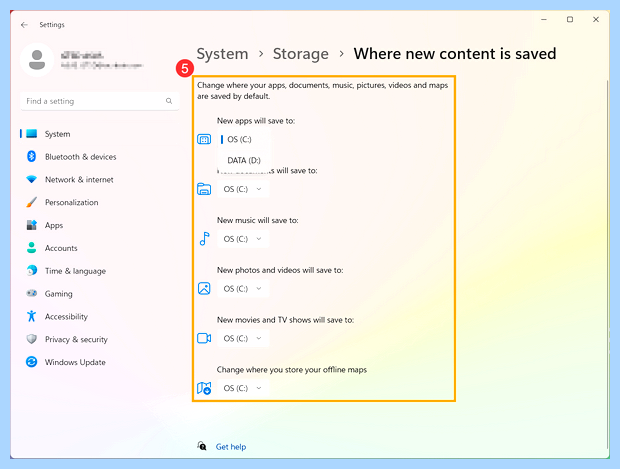The image size is (620, 469).
Task: Click "New movies and TV shows will save to:" text
Action: [x=285, y=320]
